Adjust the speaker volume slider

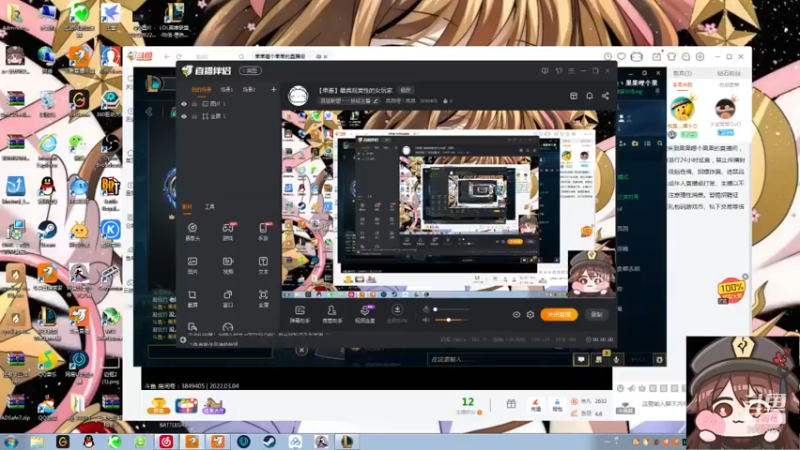pyautogui.click(x=451, y=320)
